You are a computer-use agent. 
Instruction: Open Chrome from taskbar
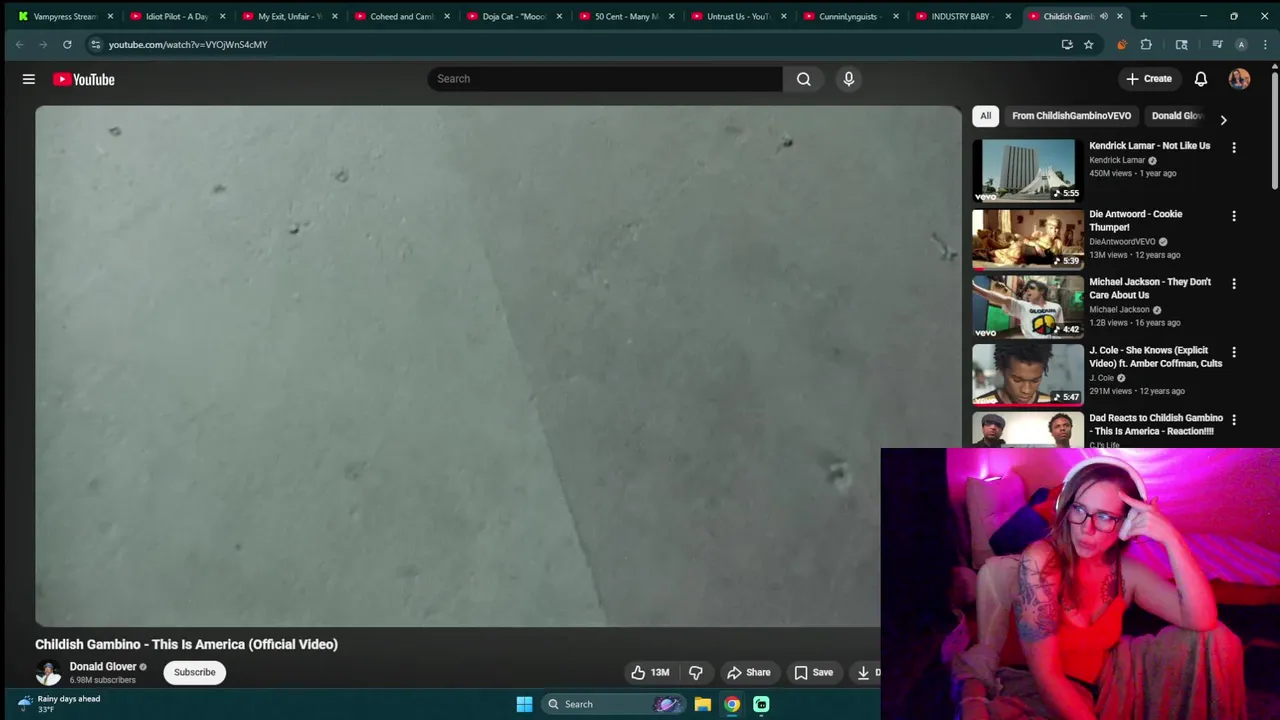(x=732, y=704)
